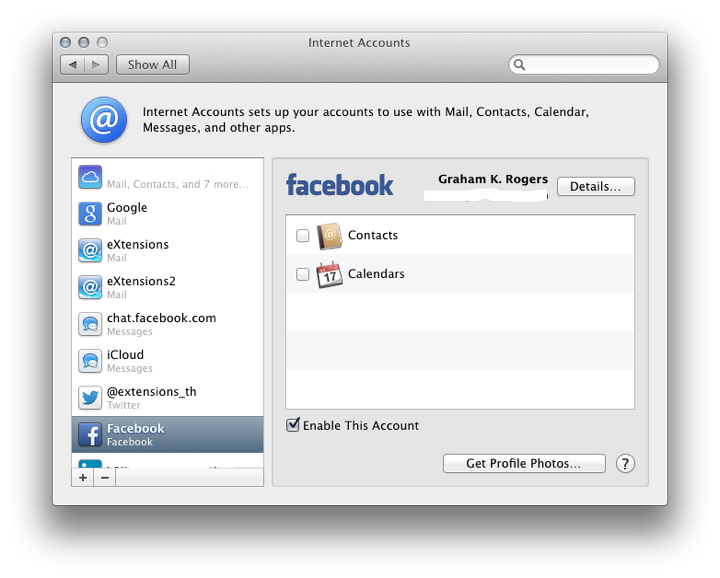Select the iCloud cloud account icon
Screen dimensions: 720x578
point(90,177)
